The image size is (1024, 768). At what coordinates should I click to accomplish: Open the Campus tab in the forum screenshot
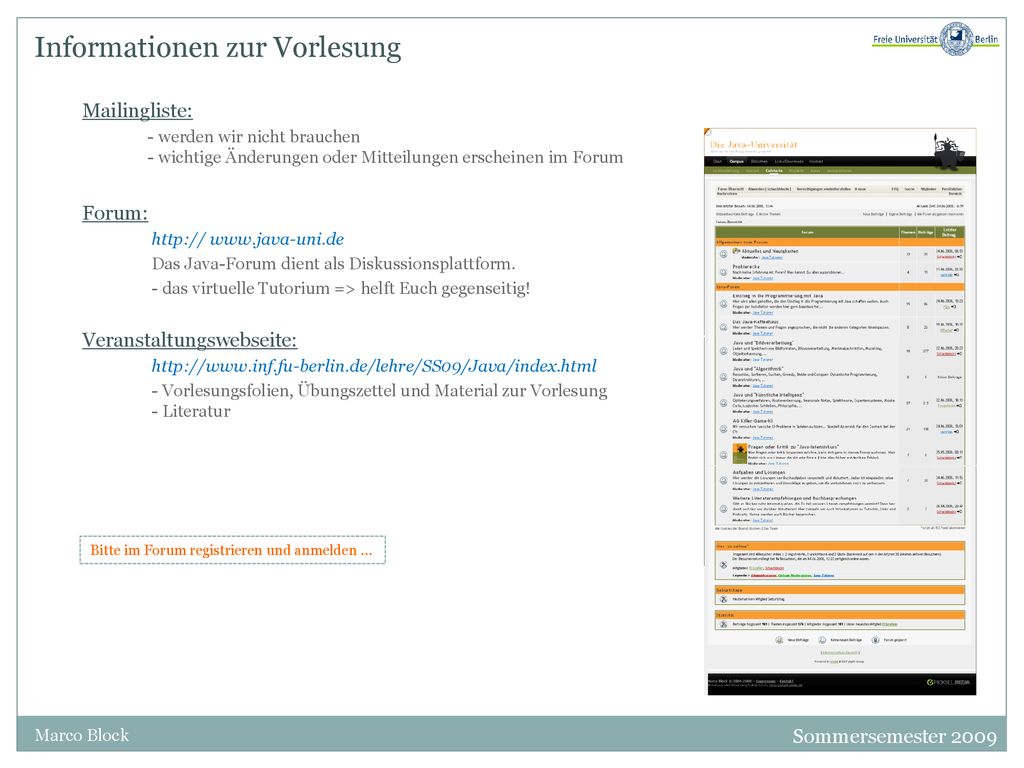point(737,161)
